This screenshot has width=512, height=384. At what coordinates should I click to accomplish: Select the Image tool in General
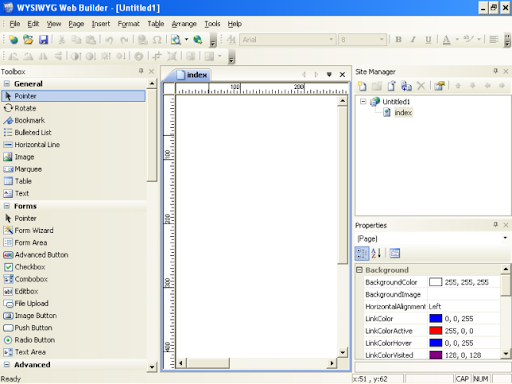(73, 157)
